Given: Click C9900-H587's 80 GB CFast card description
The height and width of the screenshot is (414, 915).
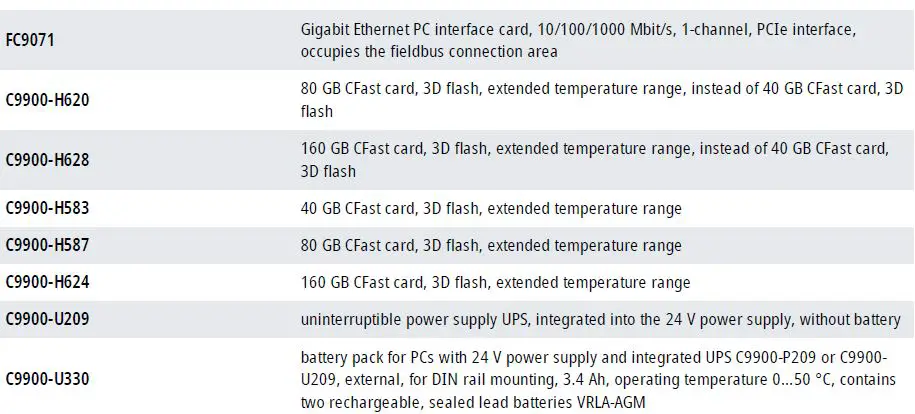Looking at the screenshot, I should pos(490,246).
